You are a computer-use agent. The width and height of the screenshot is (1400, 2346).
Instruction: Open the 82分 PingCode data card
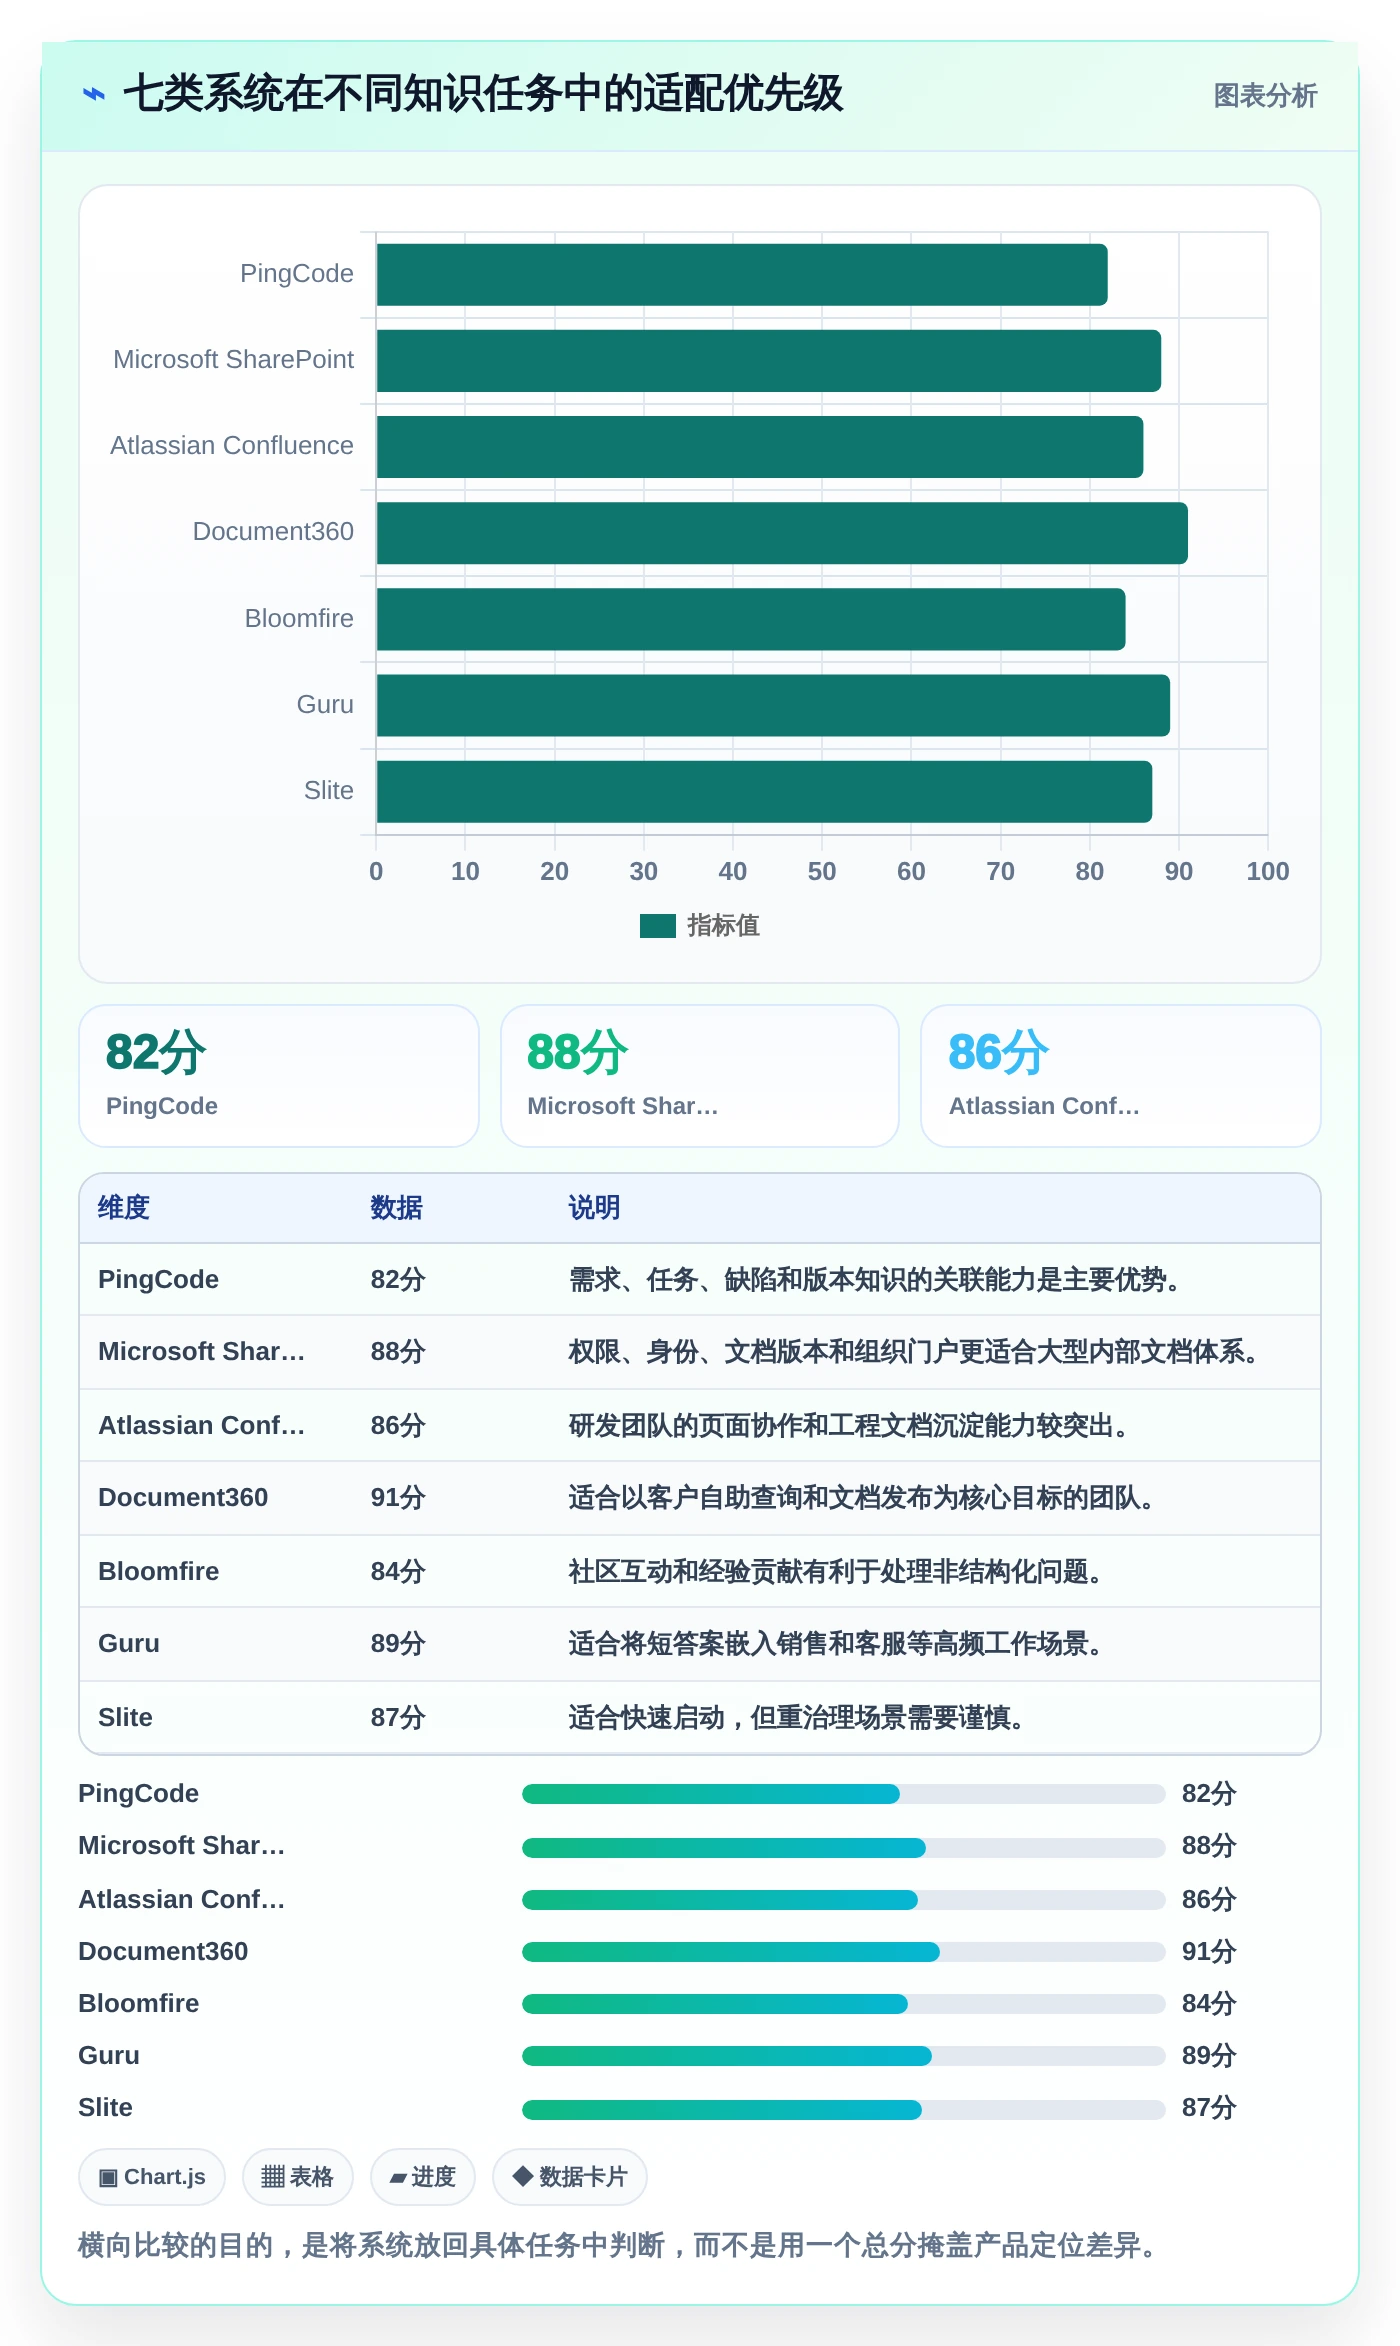tap(279, 1076)
